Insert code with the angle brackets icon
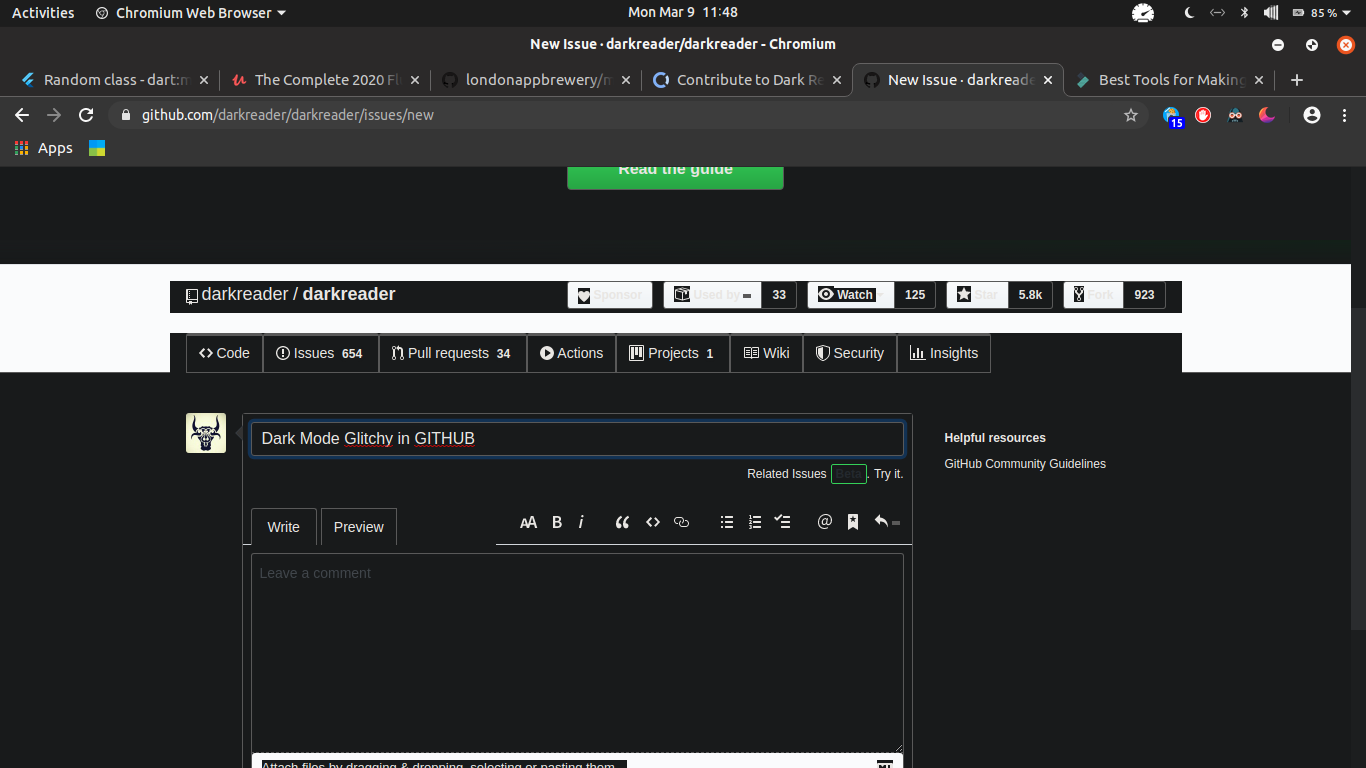The width and height of the screenshot is (1366, 768). click(x=653, y=522)
